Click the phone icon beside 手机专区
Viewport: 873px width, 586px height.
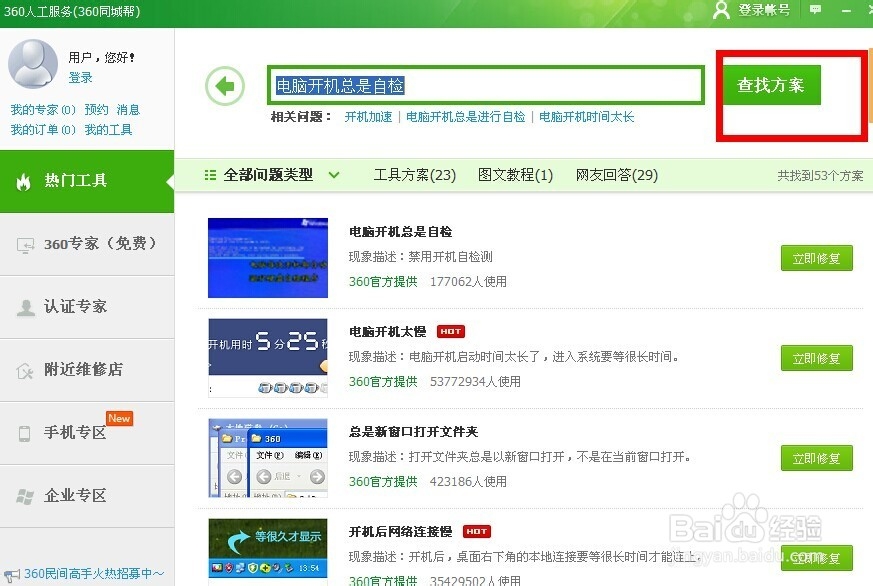[24, 433]
